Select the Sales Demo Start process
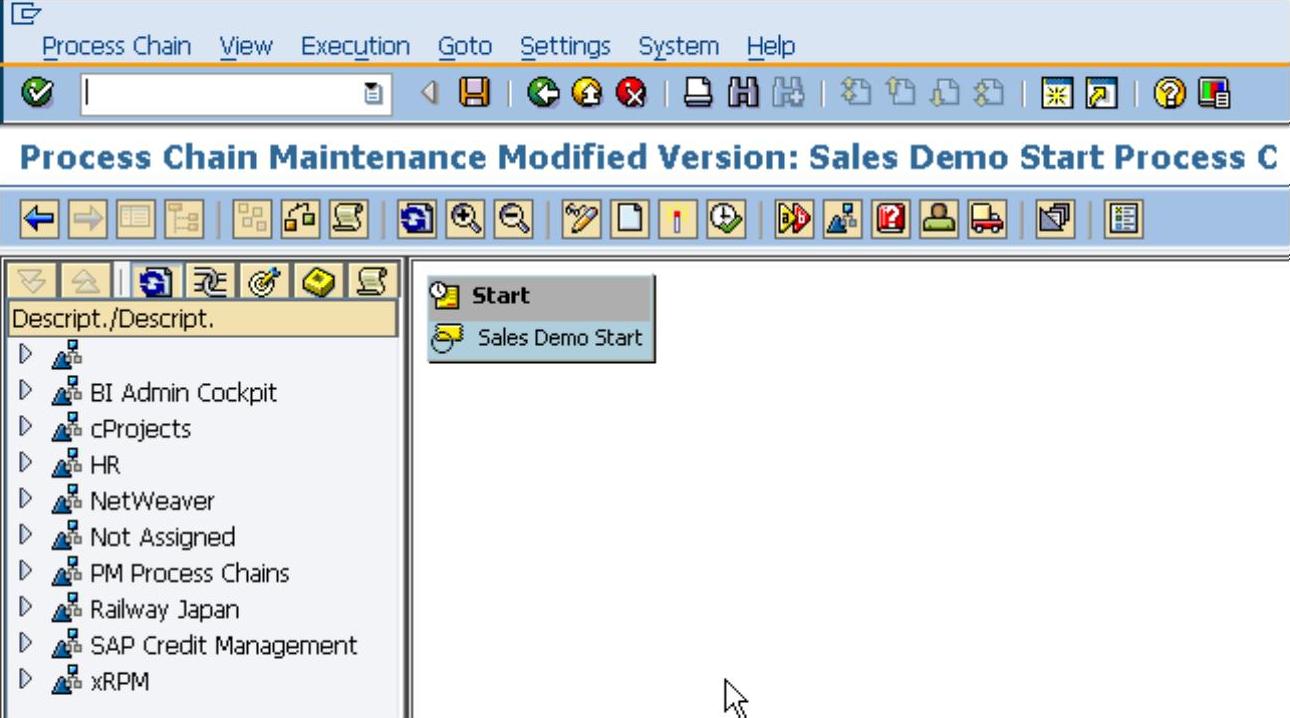Viewport: 1290px width, 718px height. 558,338
